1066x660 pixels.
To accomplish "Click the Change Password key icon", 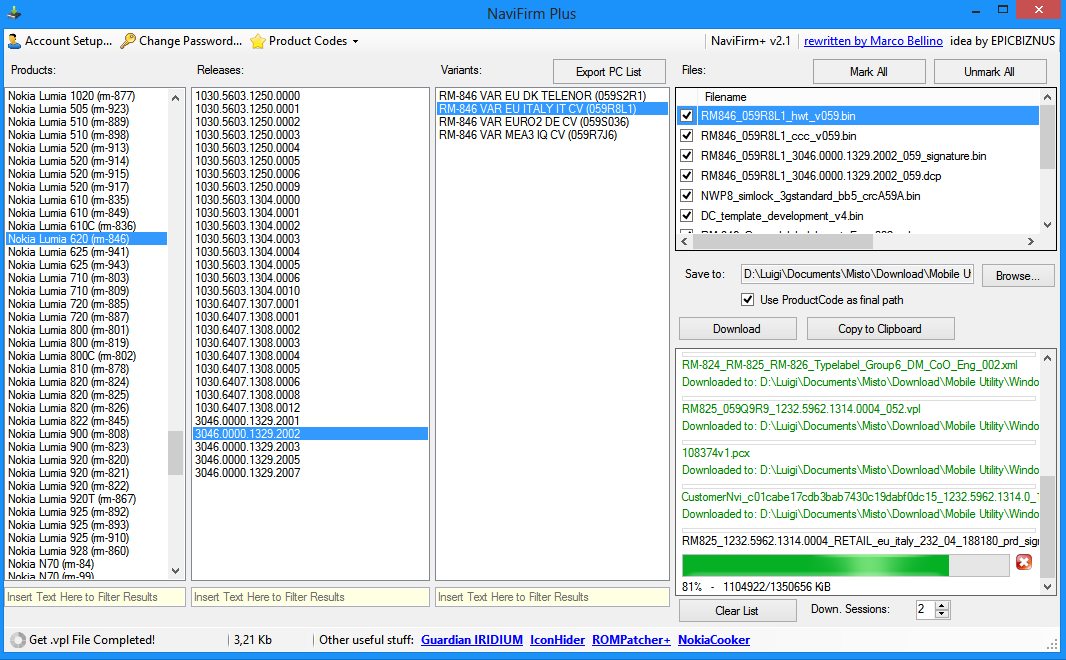I will (x=127, y=41).
